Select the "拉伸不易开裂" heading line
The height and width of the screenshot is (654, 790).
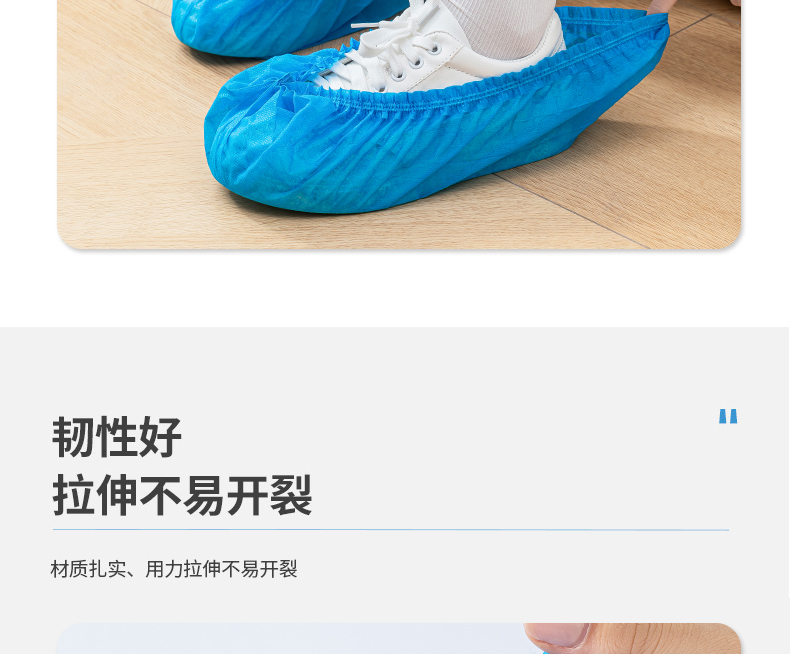(x=182, y=495)
